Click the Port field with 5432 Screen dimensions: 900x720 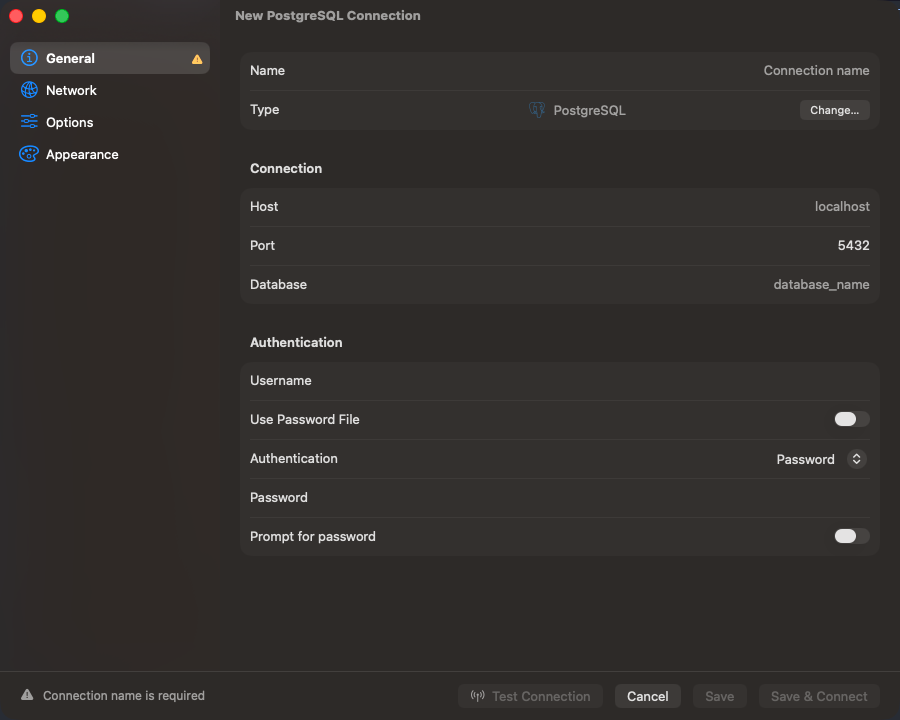click(560, 246)
